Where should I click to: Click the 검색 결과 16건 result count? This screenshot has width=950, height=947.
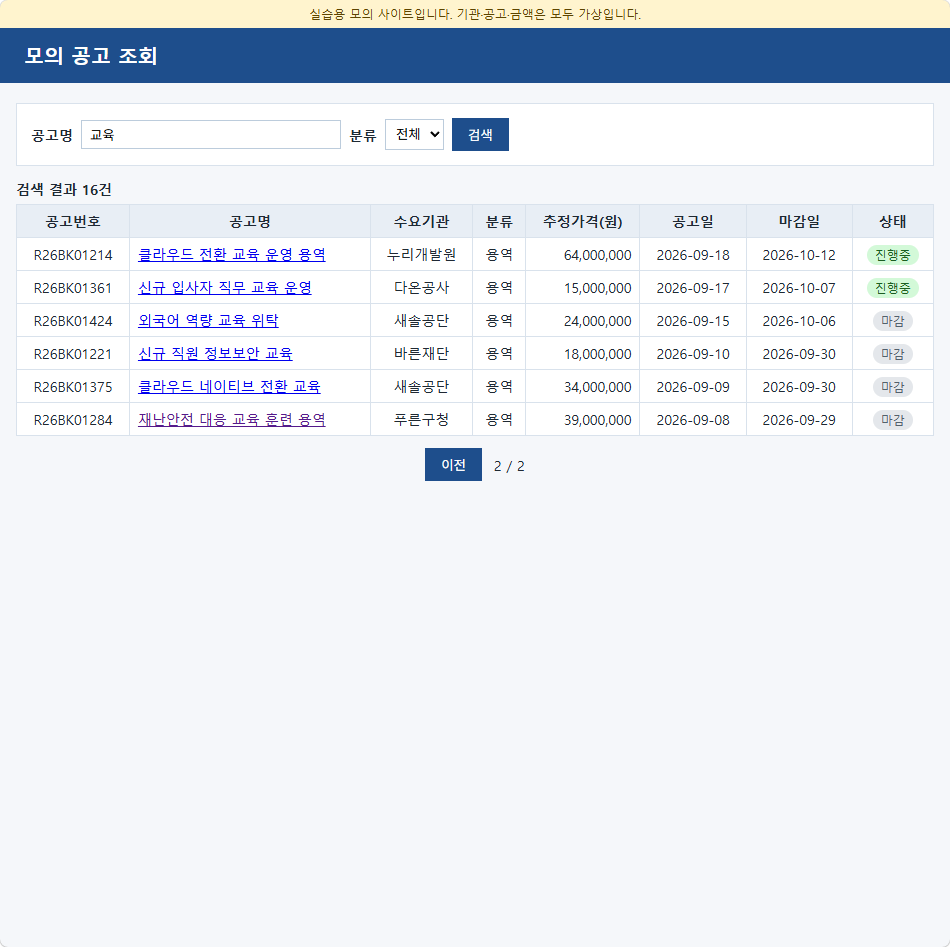(x=64, y=190)
